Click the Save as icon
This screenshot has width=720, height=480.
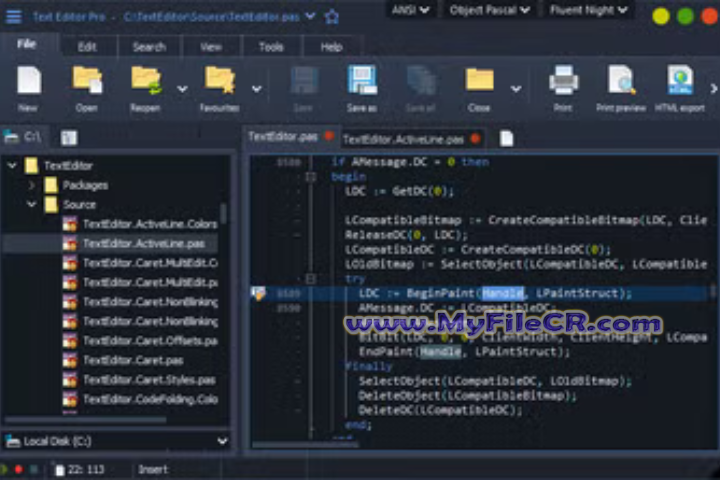coord(362,80)
